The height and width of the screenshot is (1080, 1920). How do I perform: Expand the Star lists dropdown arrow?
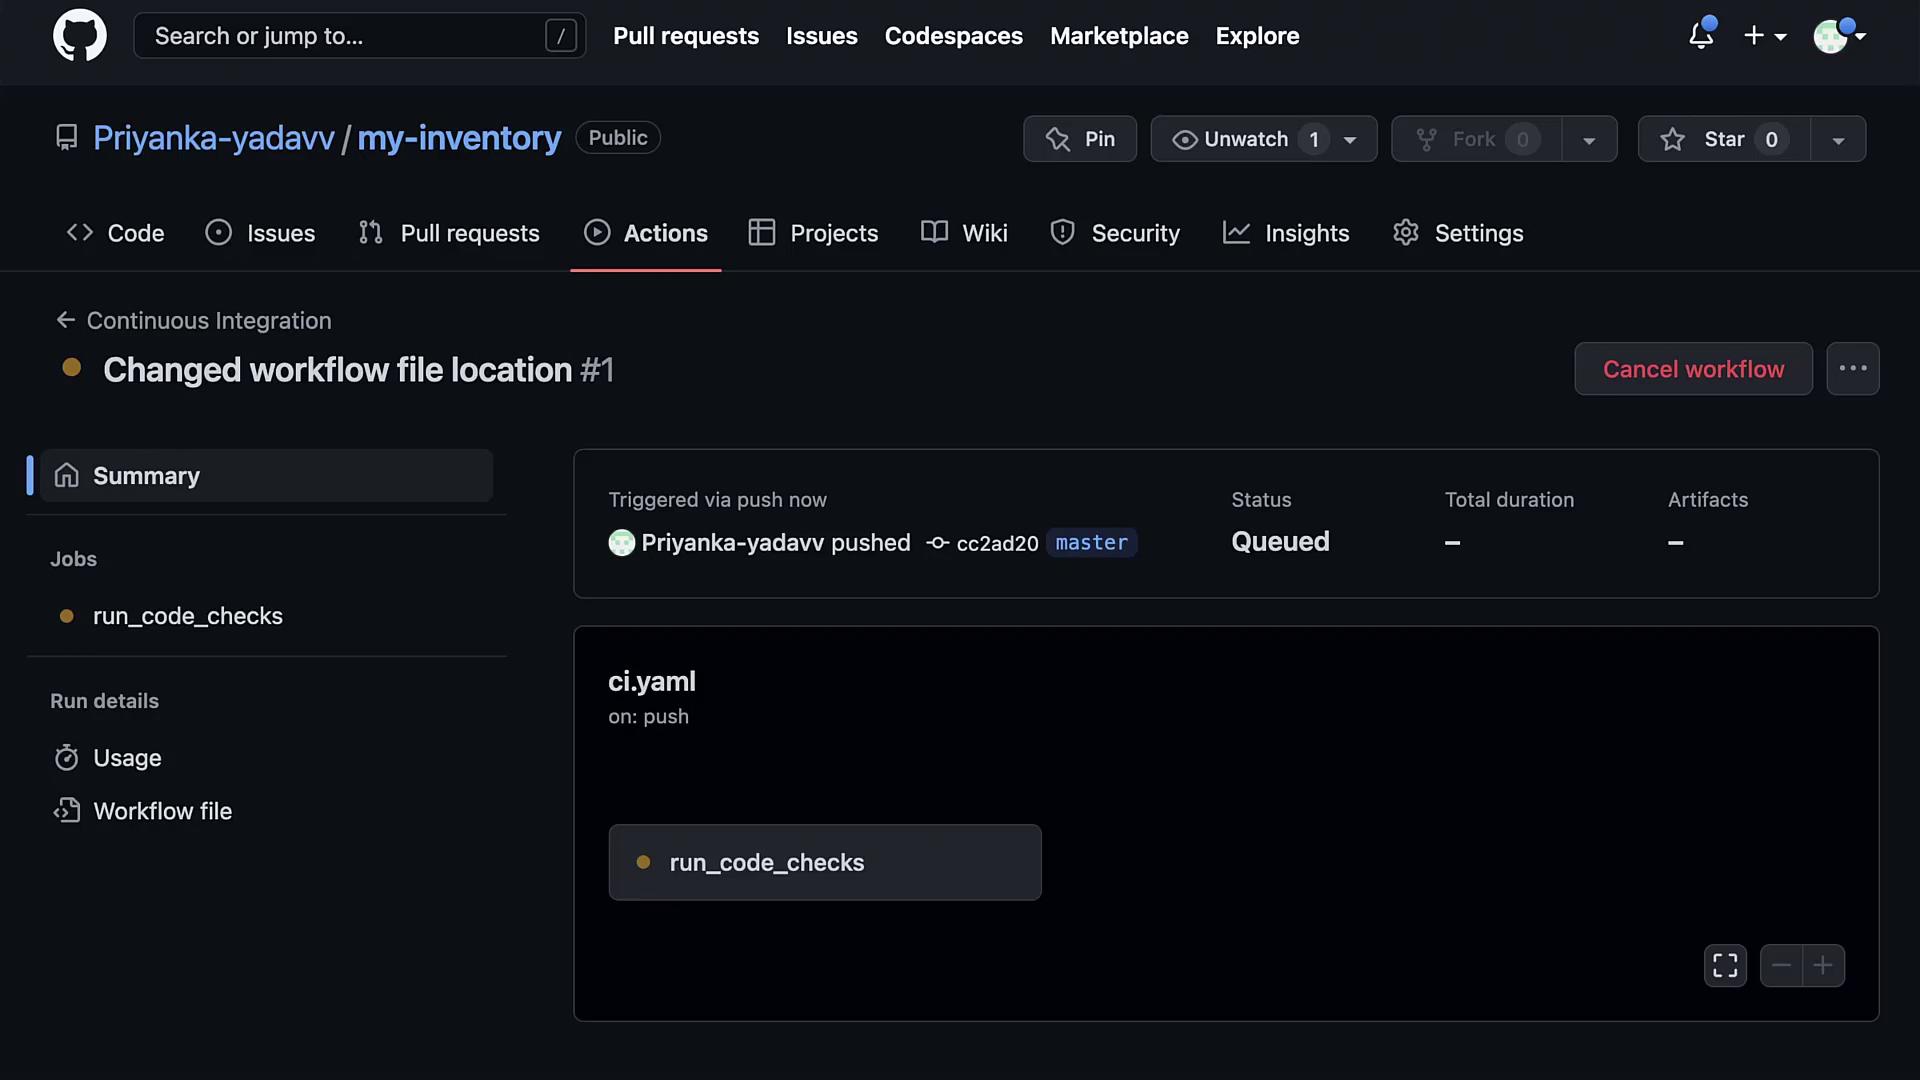(1838, 140)
